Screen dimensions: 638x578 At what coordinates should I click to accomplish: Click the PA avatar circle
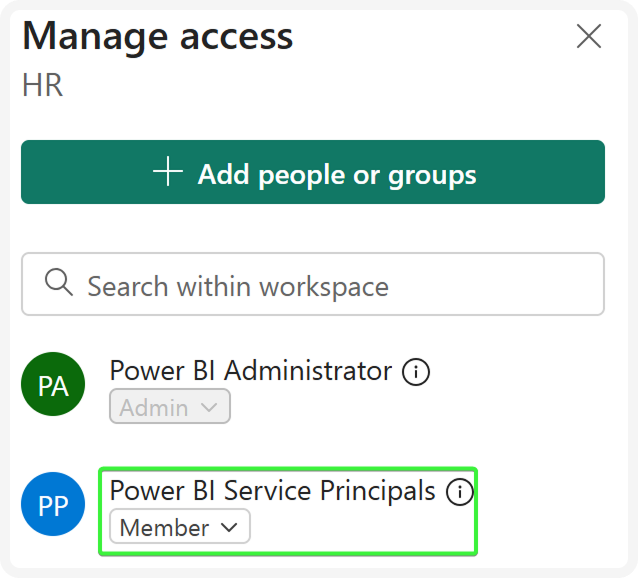tap(53, 384)
